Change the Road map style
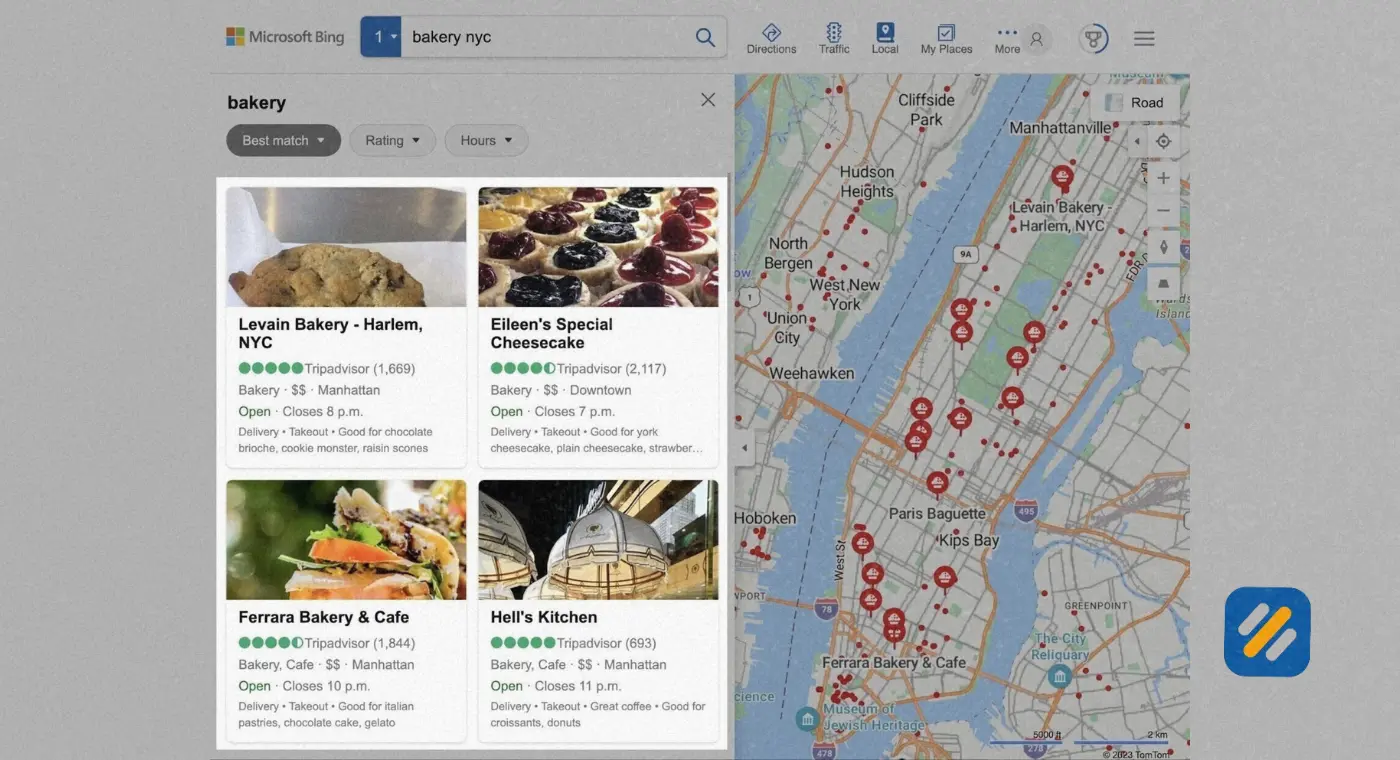 [1135, 102]
